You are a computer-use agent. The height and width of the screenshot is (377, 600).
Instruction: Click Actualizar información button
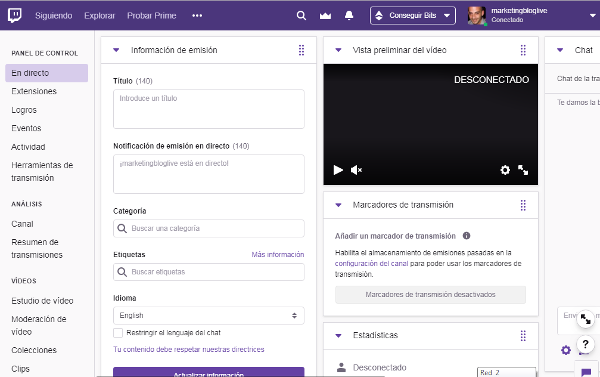(x=209, y=372)
